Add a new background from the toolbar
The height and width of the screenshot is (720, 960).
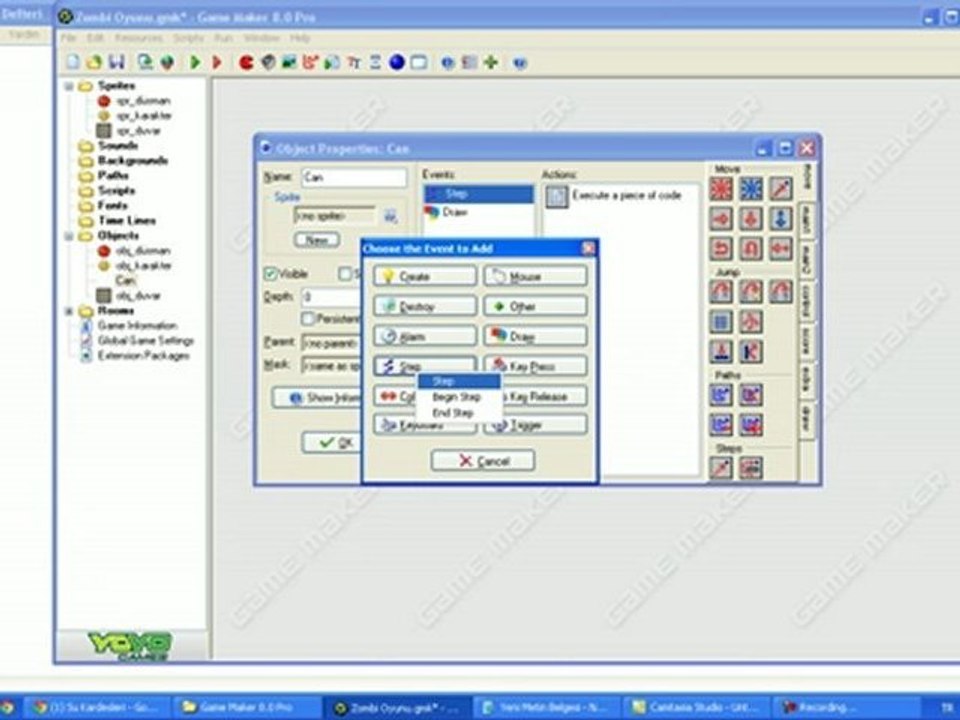pyautogui.click(x=289, y=62)
